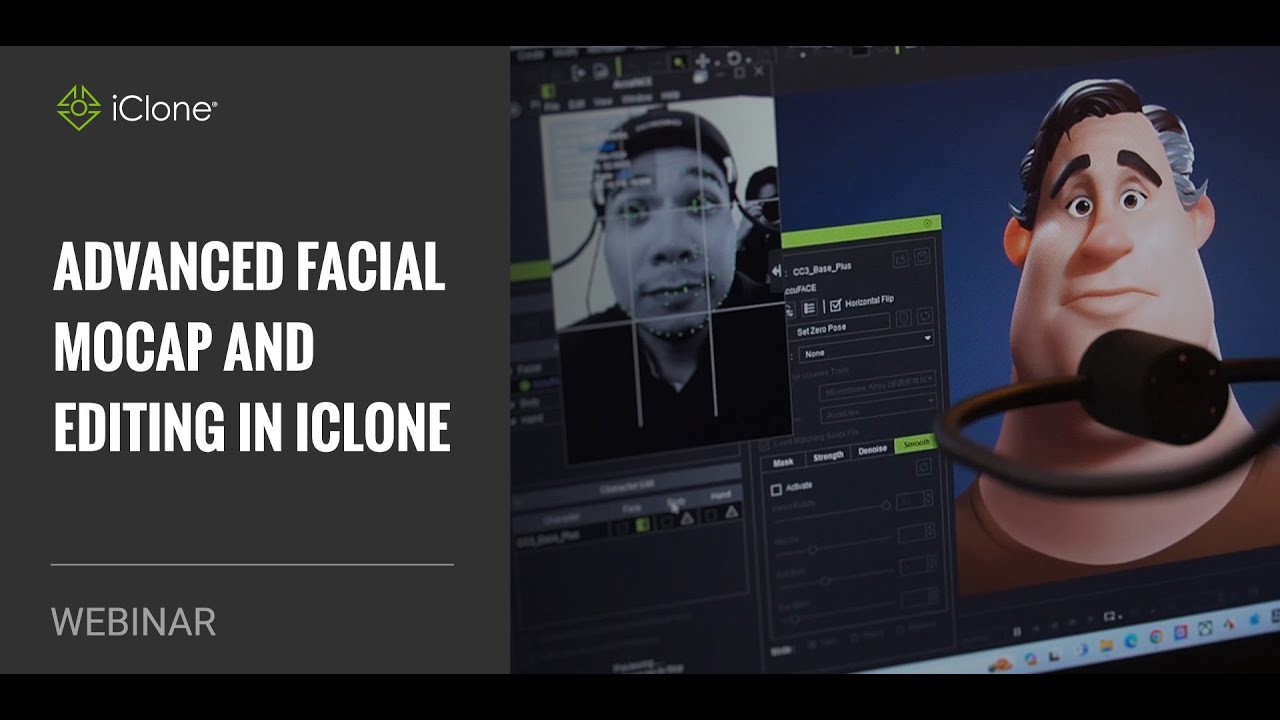The height and width of the screenshot is (720, 1280).
Task: Click the load icon above Horizontal Flip
Action: [x=901, y=259]
